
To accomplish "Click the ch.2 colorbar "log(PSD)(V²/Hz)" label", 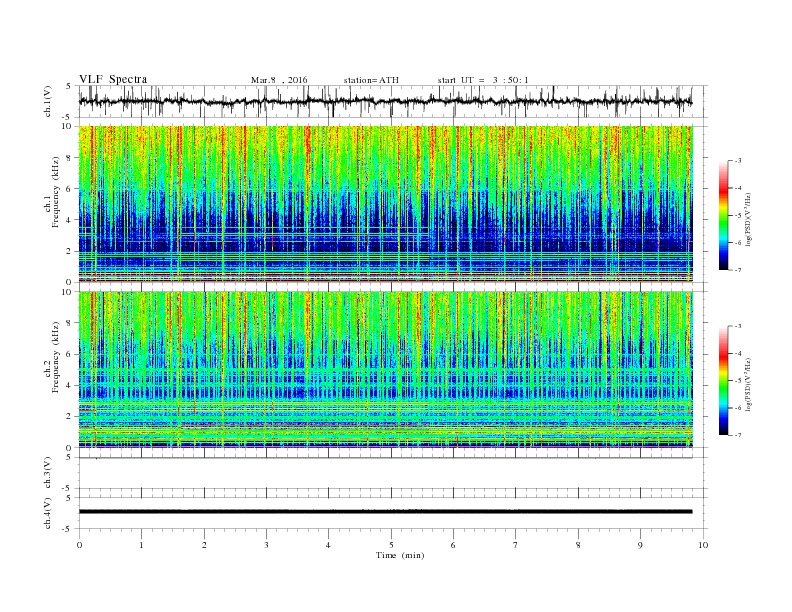I will pos(748,384).
